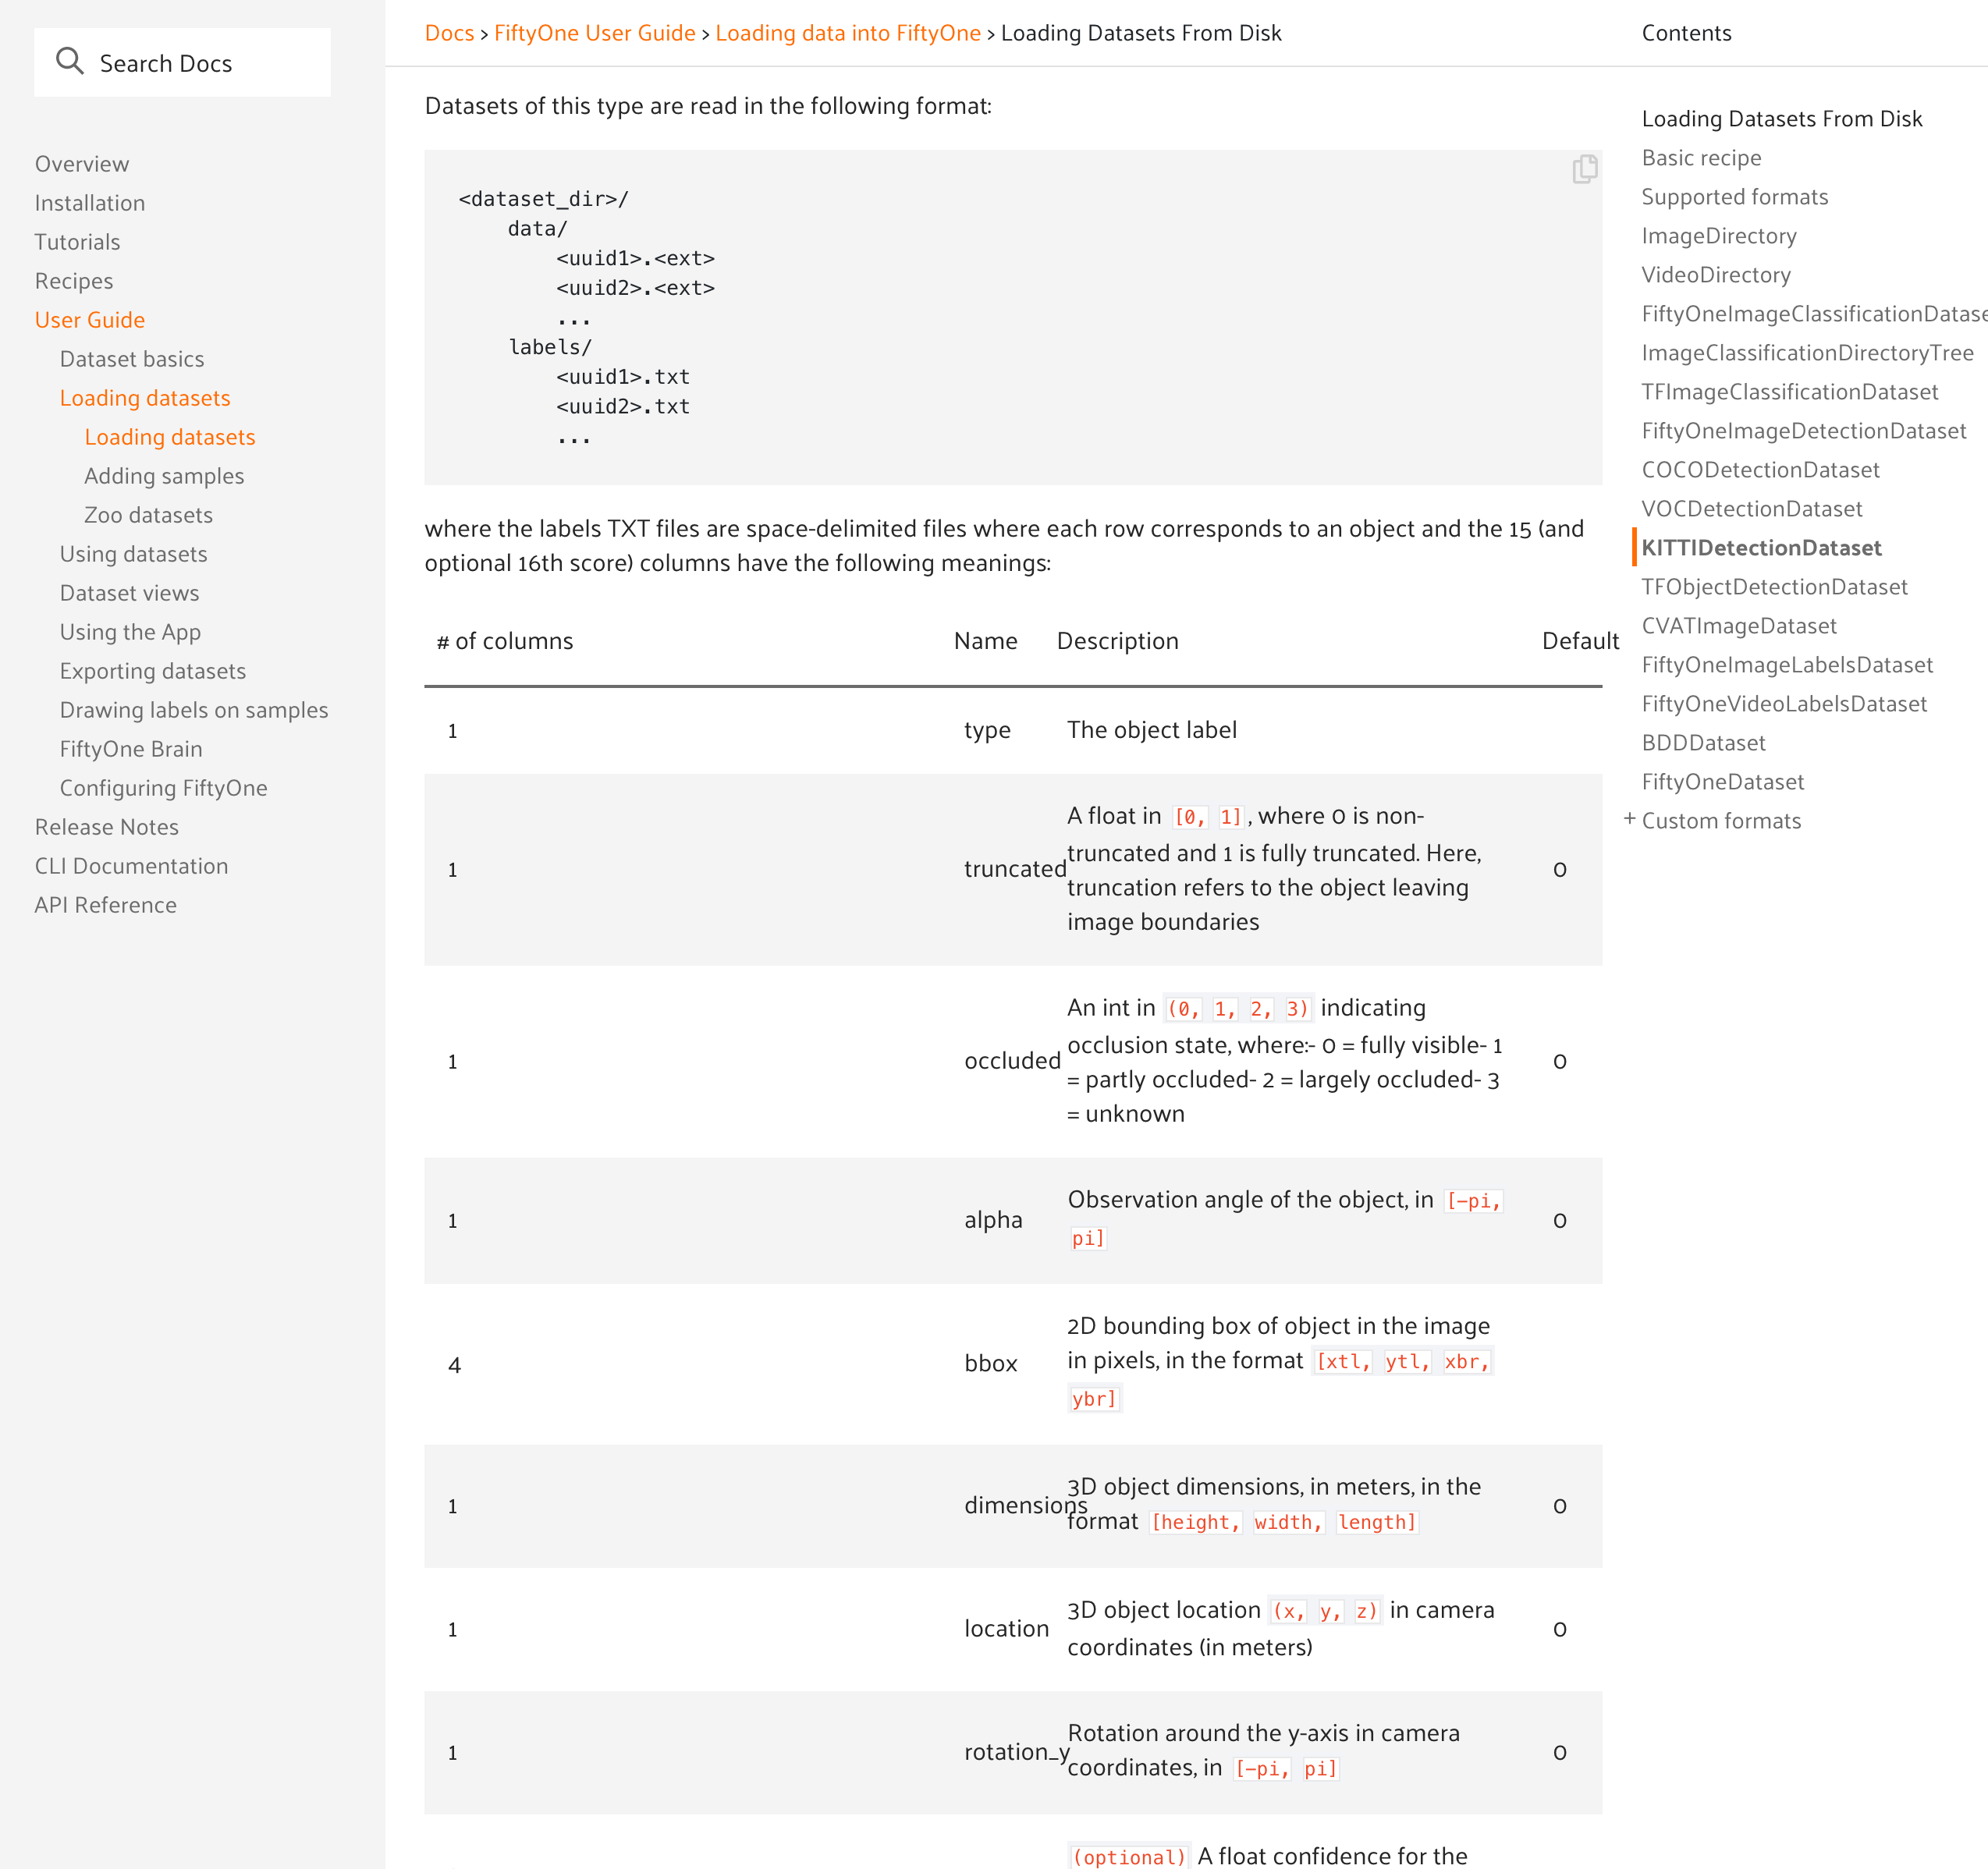Open the Docs breadcrumb link
Viewport: 1988px width, 1869px height.
pos(449,33)
